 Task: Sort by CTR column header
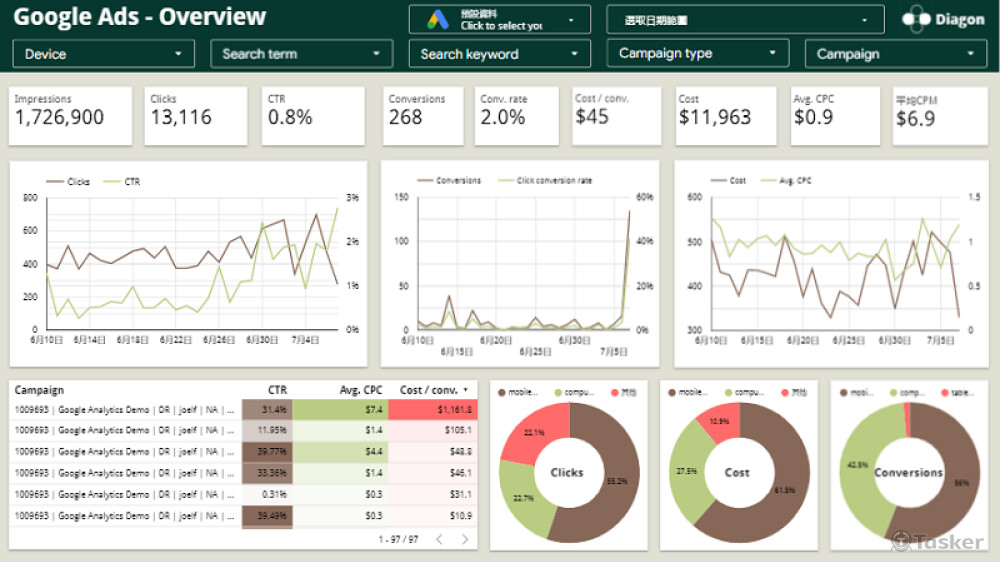pos(277,390)
